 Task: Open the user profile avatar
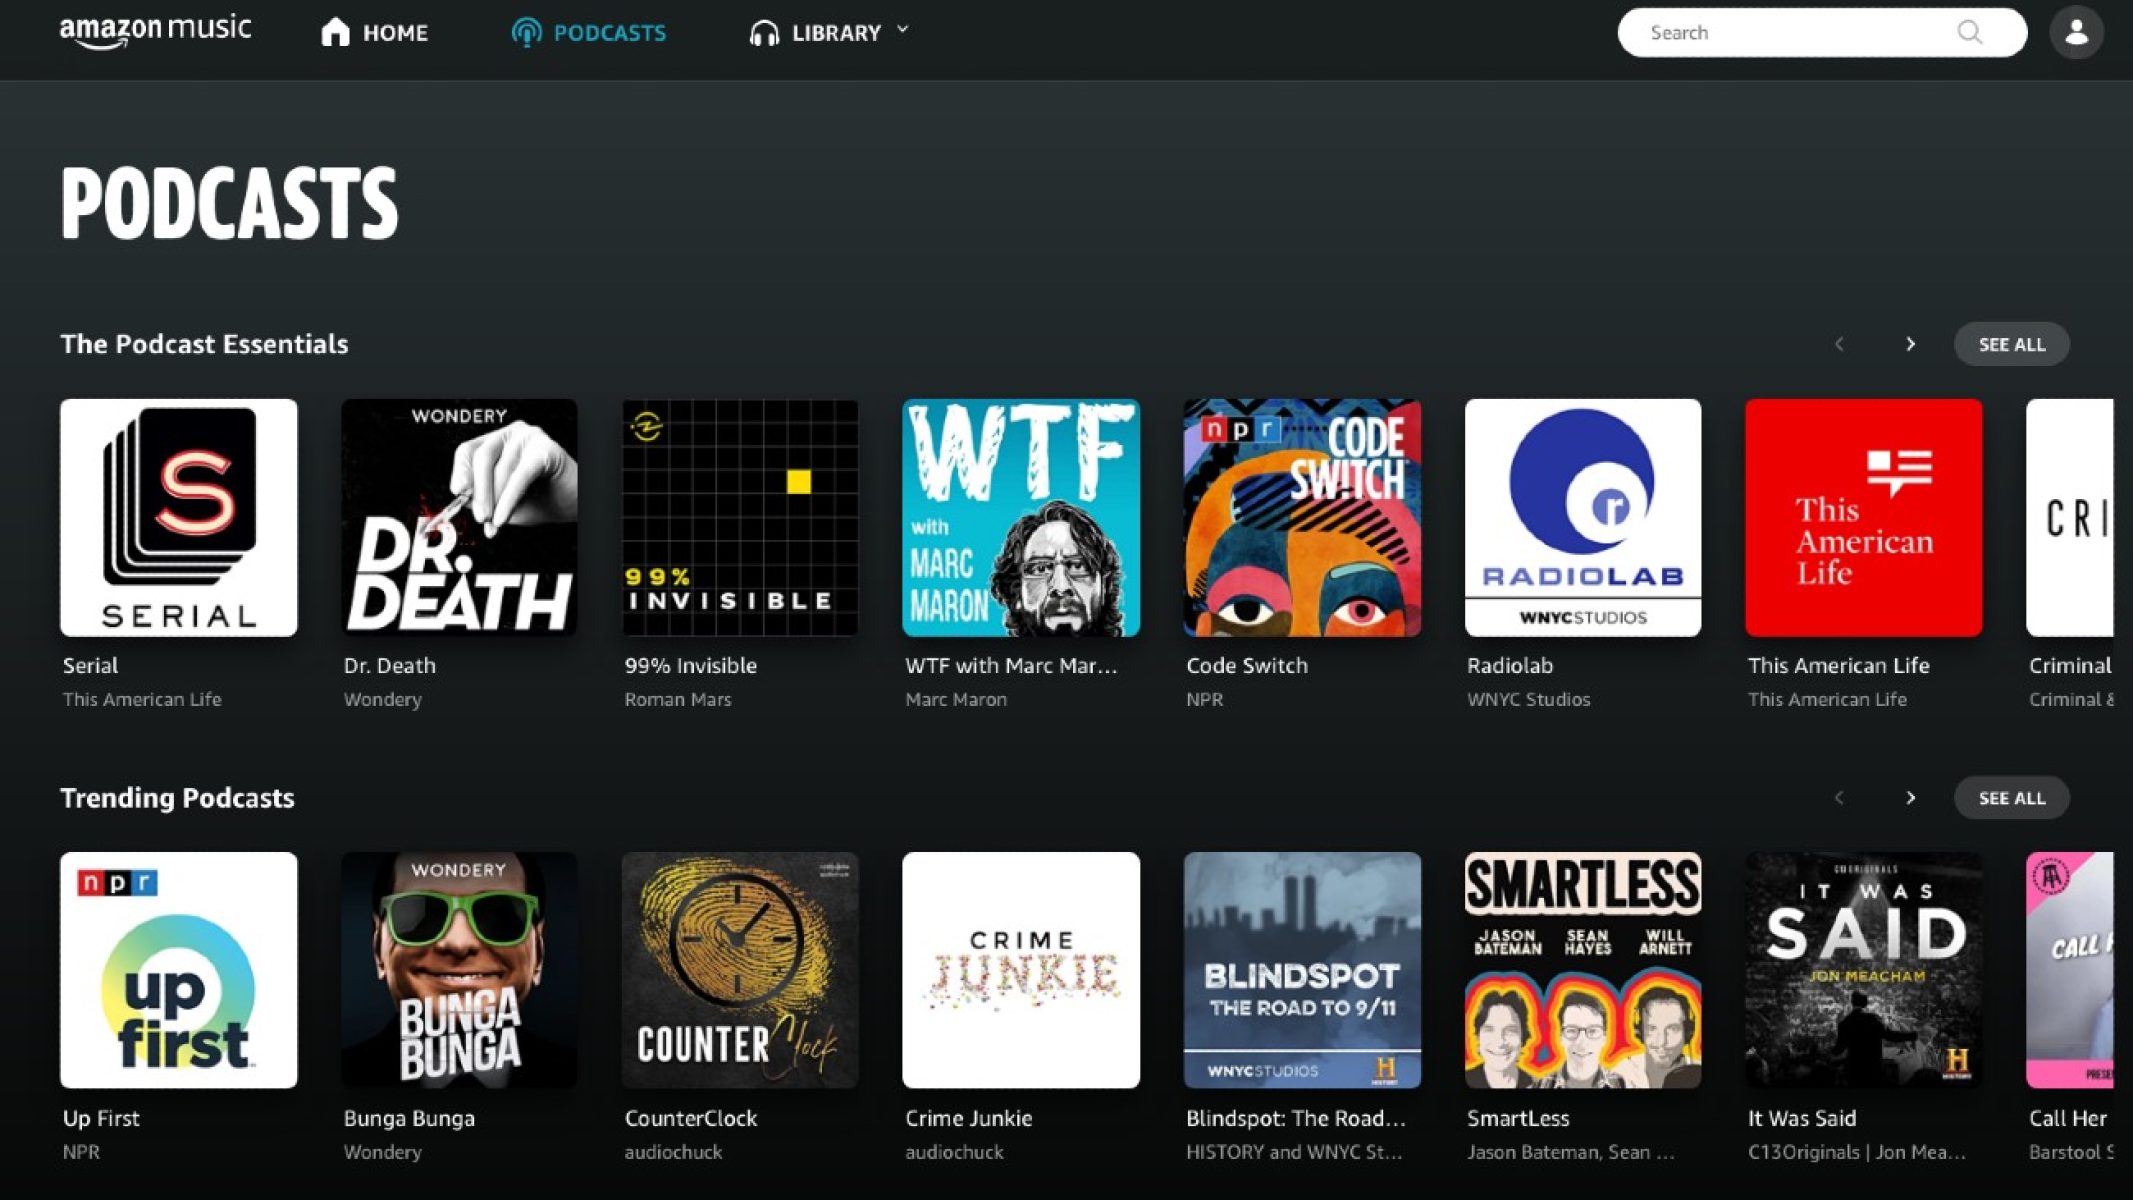coord(2076,32)
